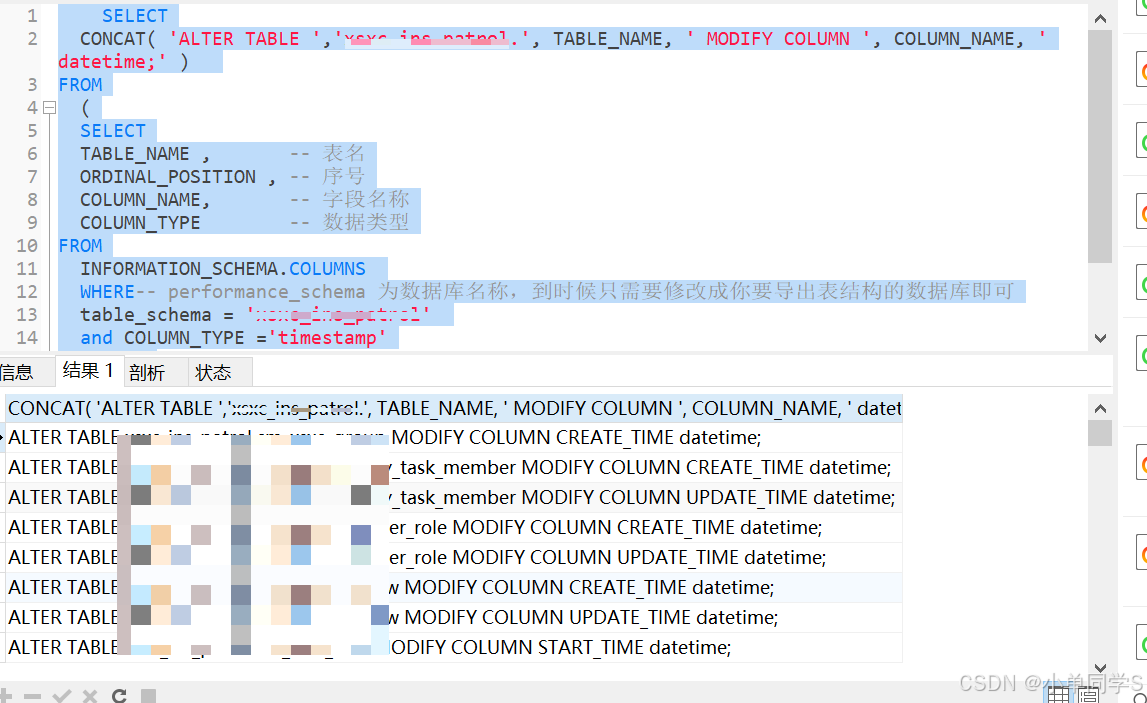
Task: Discard changes with the X icon
Action: coord(89,695)
